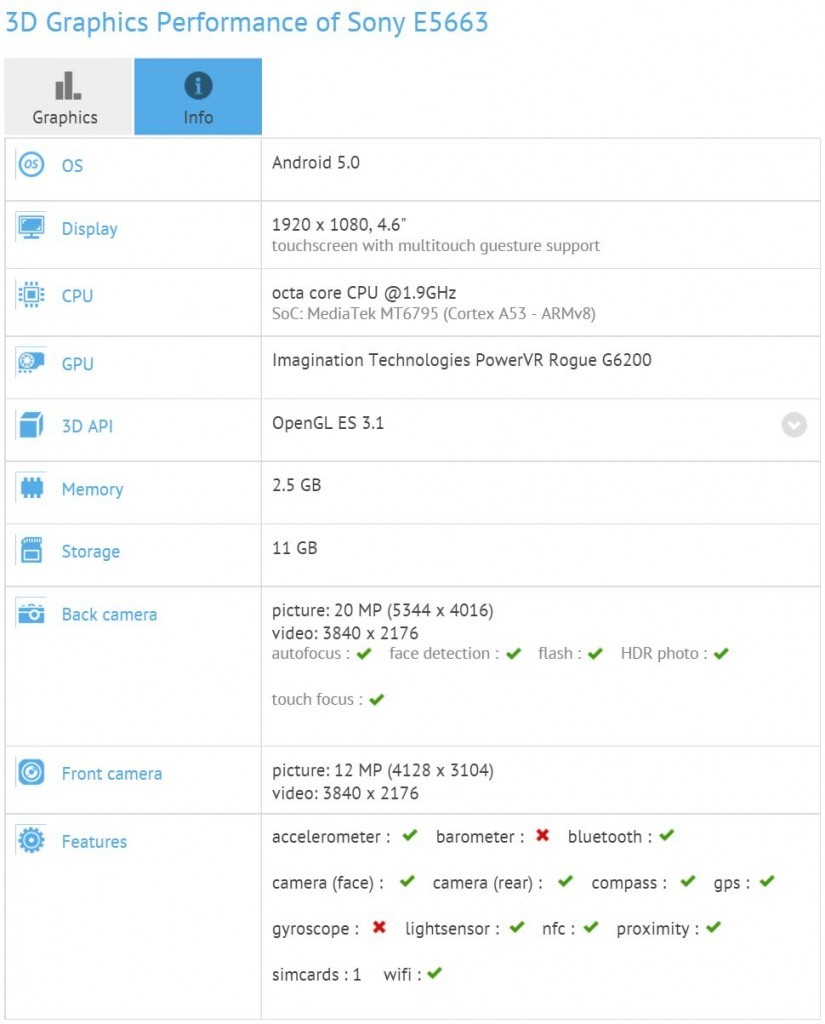Click the Display monitor icon
The height and width of the screenshot is (1024, 825).
(31, 228)
